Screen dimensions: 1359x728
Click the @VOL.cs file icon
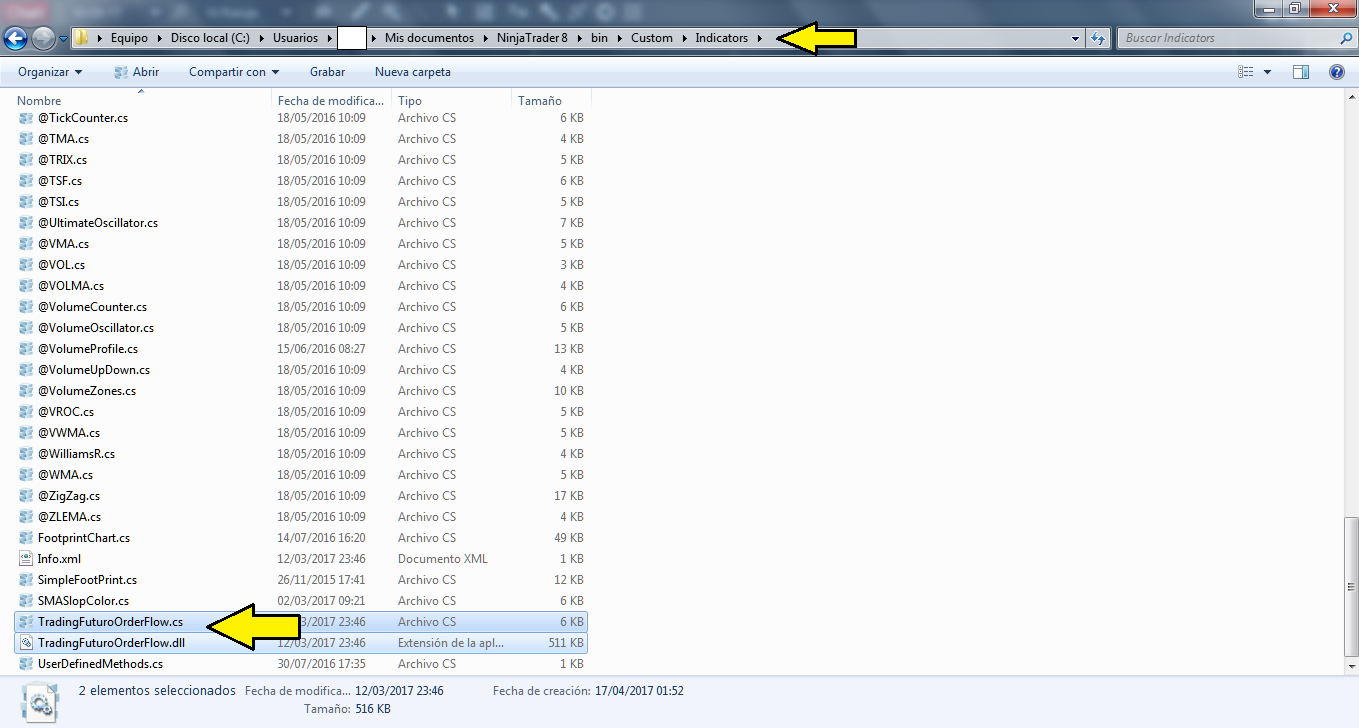[x=26, y=265]
